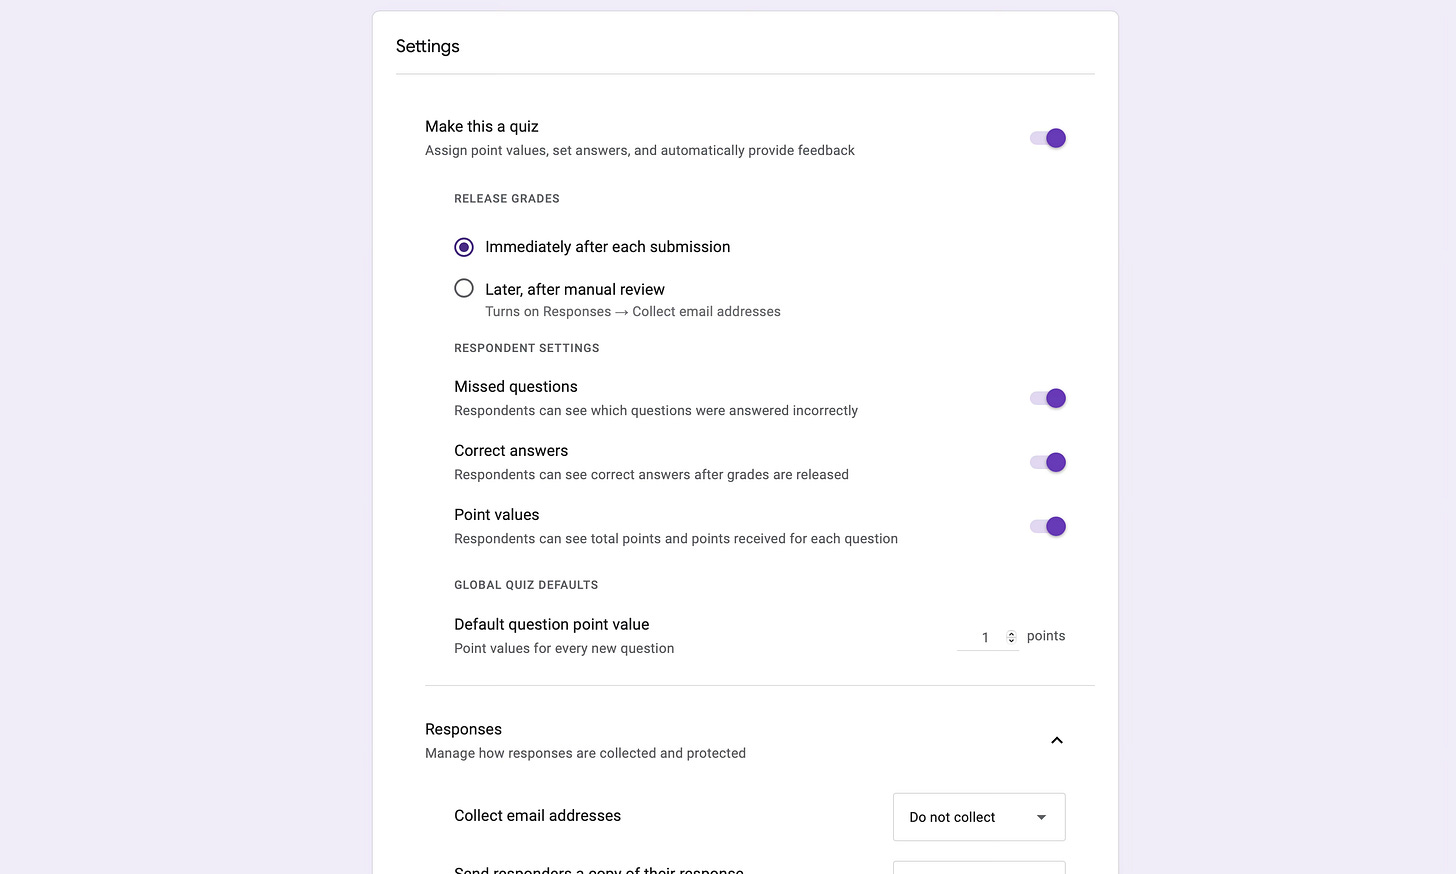Click the dropdown arrow beside Do not collect

[1041, 817]
